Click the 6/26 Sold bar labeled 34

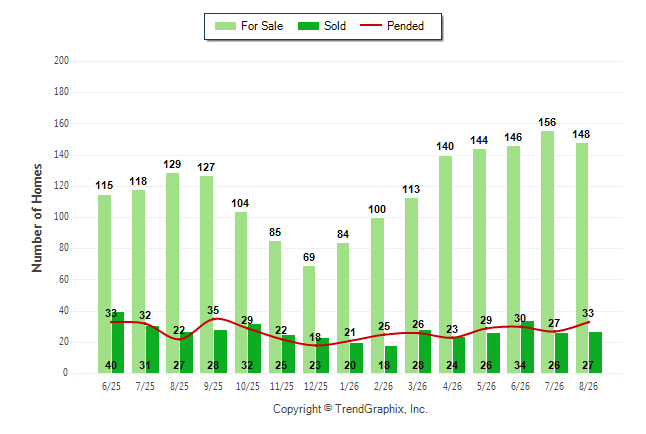click(527, 347)
